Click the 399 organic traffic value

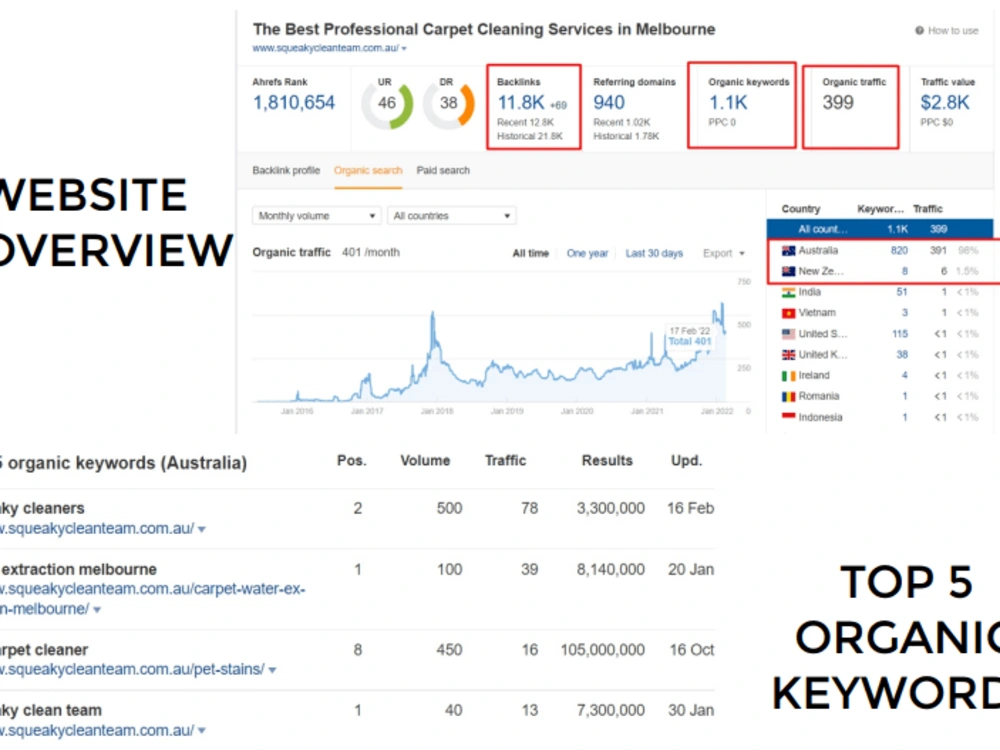(838, 103)
